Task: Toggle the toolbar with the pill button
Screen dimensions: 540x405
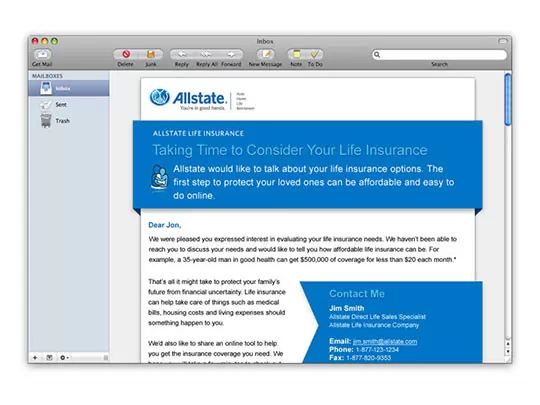Action: [503, 41]
